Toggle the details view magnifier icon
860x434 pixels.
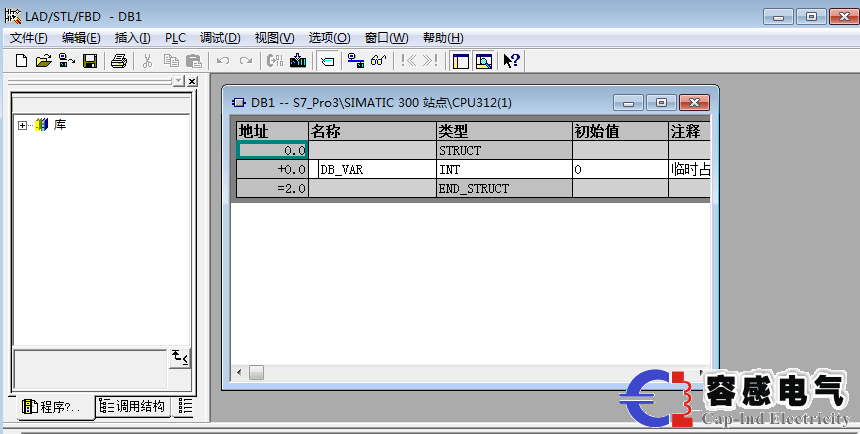pyautogui.click(x=484, y=61)
